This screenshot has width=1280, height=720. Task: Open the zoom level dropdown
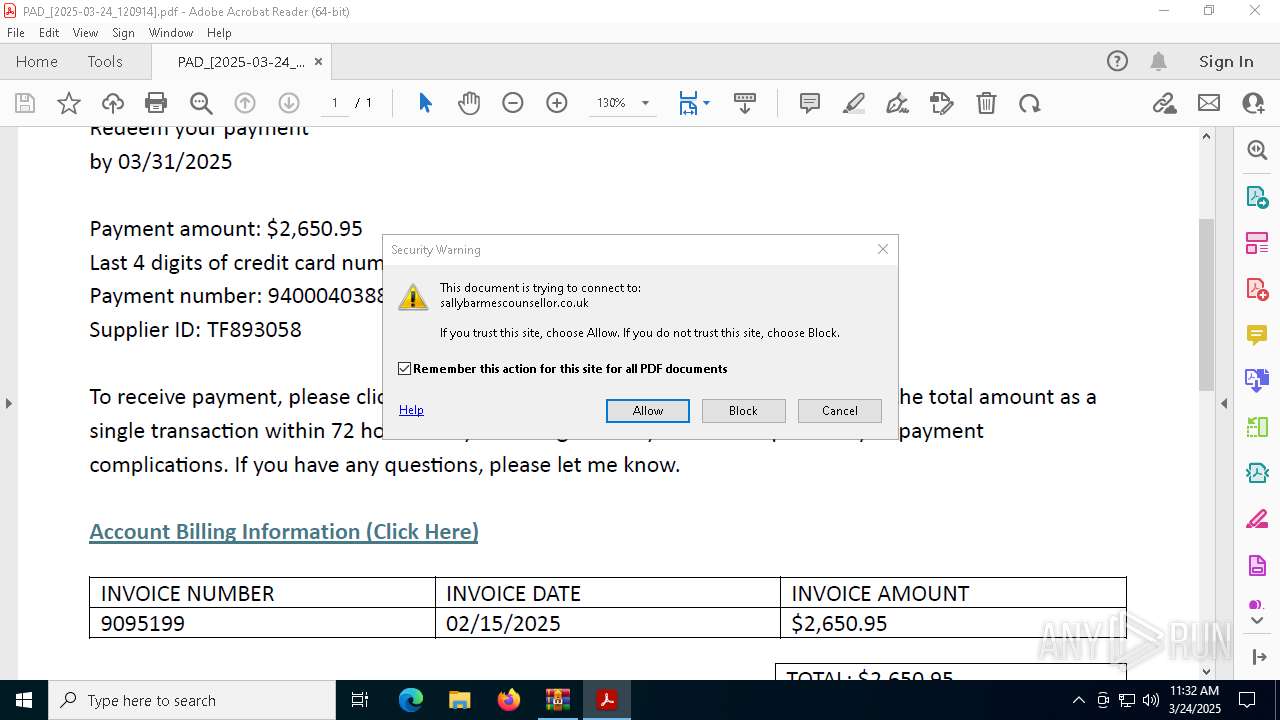pyautogui.click(x=645, y=103)
